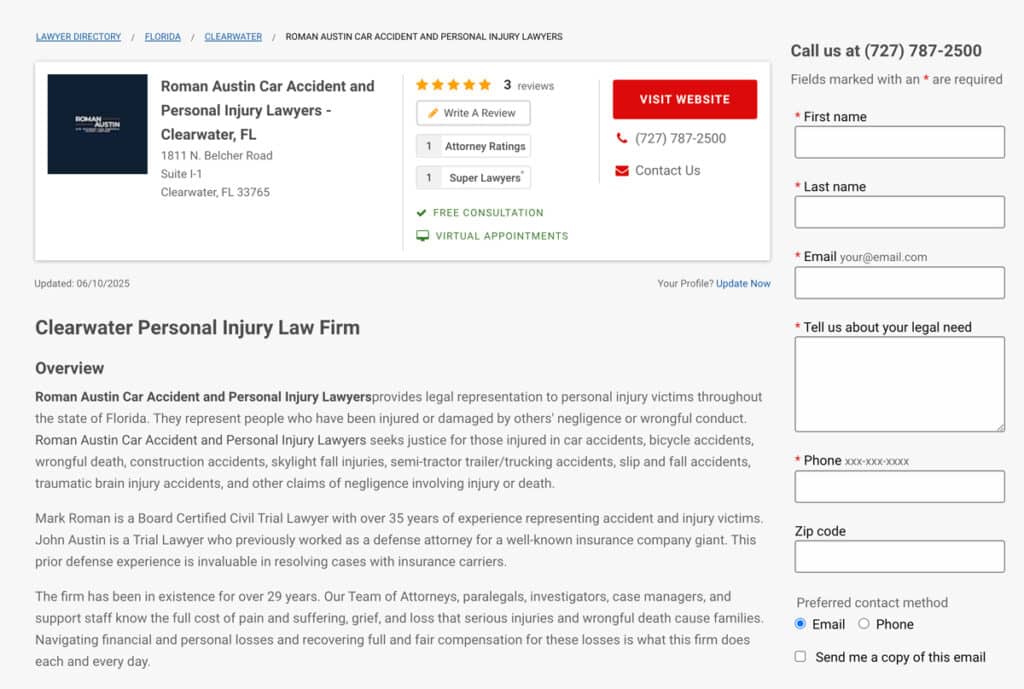
Task: Click the Overview heading
Action: (69, 368)
